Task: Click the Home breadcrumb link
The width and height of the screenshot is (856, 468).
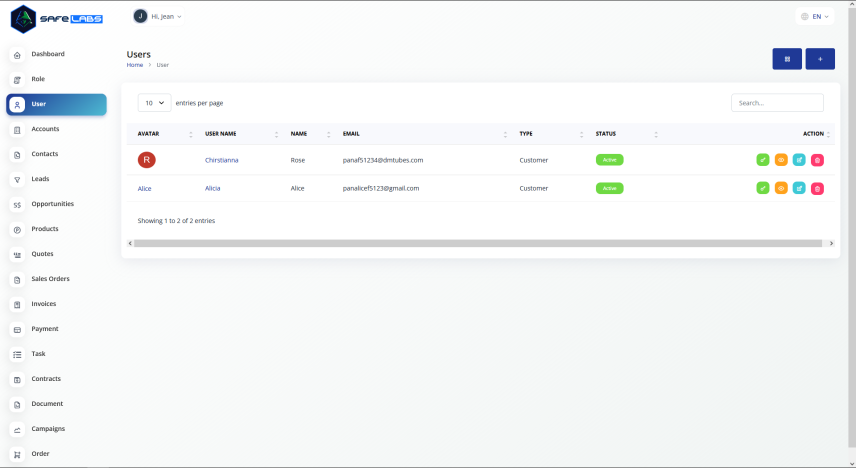Action: 135,65
